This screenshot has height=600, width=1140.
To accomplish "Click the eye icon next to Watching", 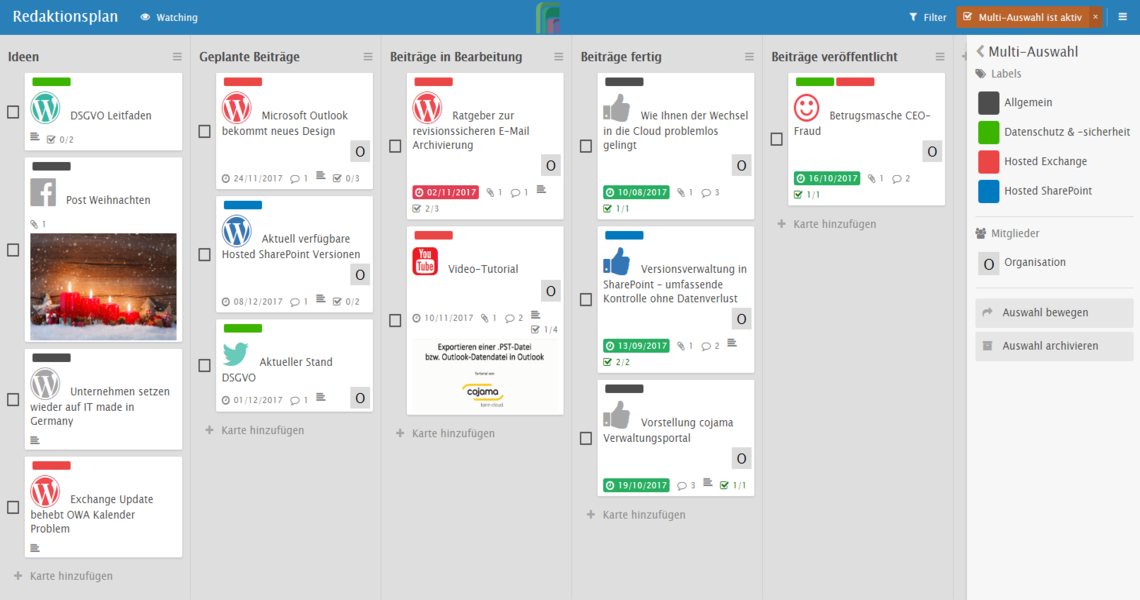I will (x=145, y=17).
